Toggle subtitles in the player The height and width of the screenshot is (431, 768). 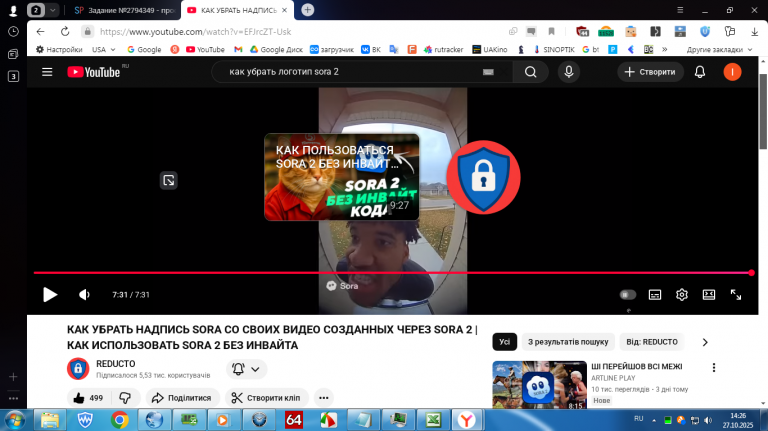click(655, 294)
